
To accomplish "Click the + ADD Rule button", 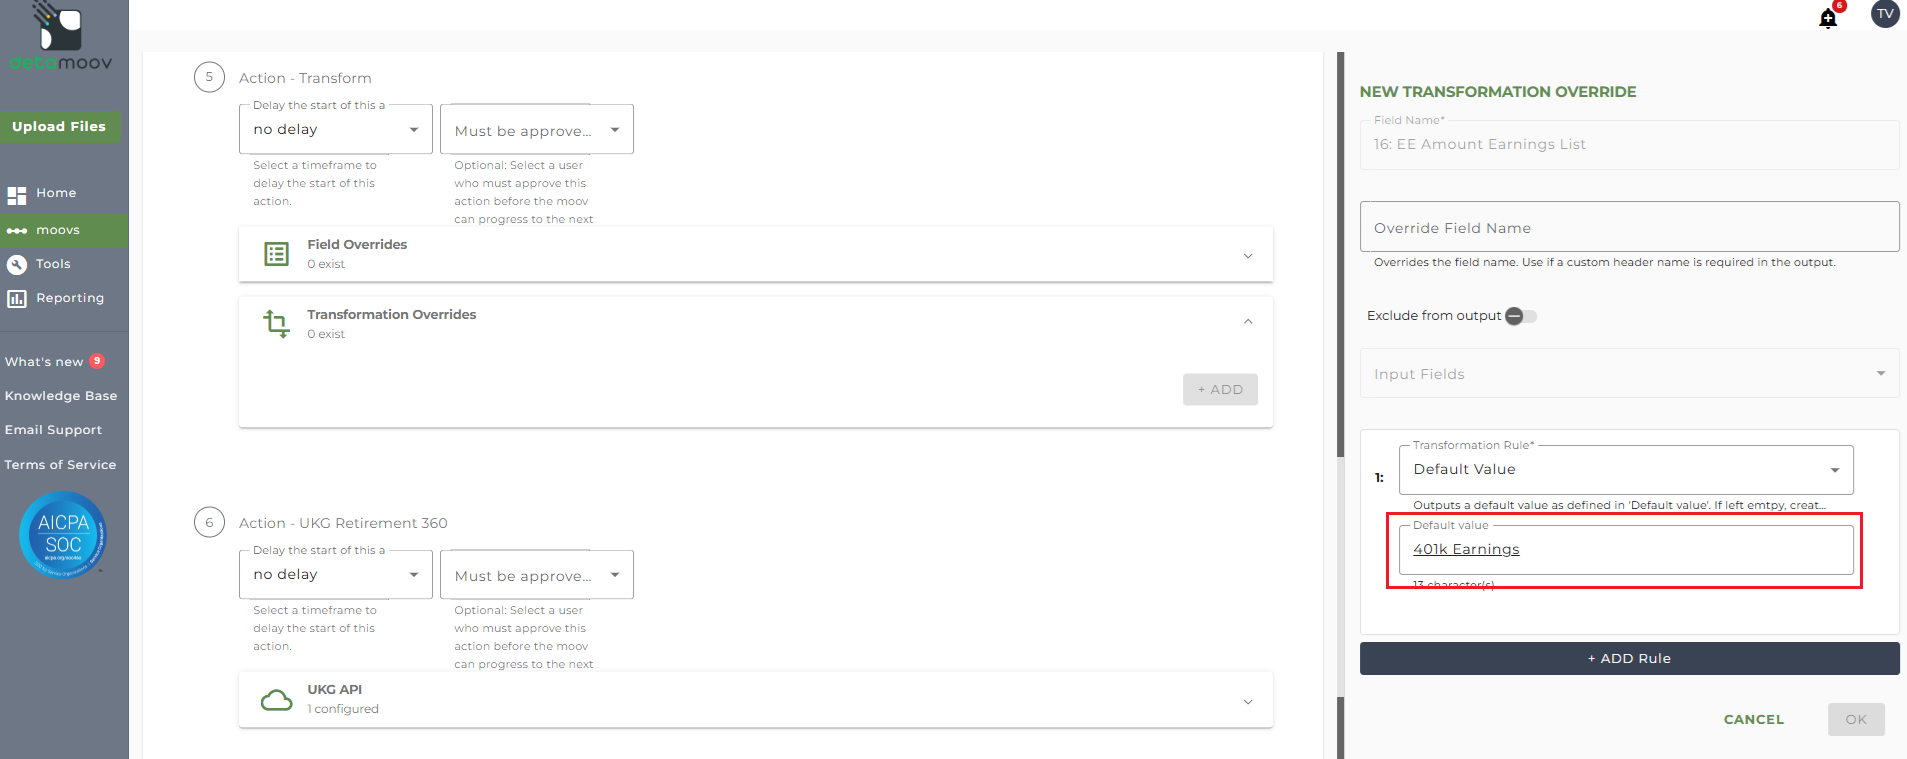I will 1629,658.
